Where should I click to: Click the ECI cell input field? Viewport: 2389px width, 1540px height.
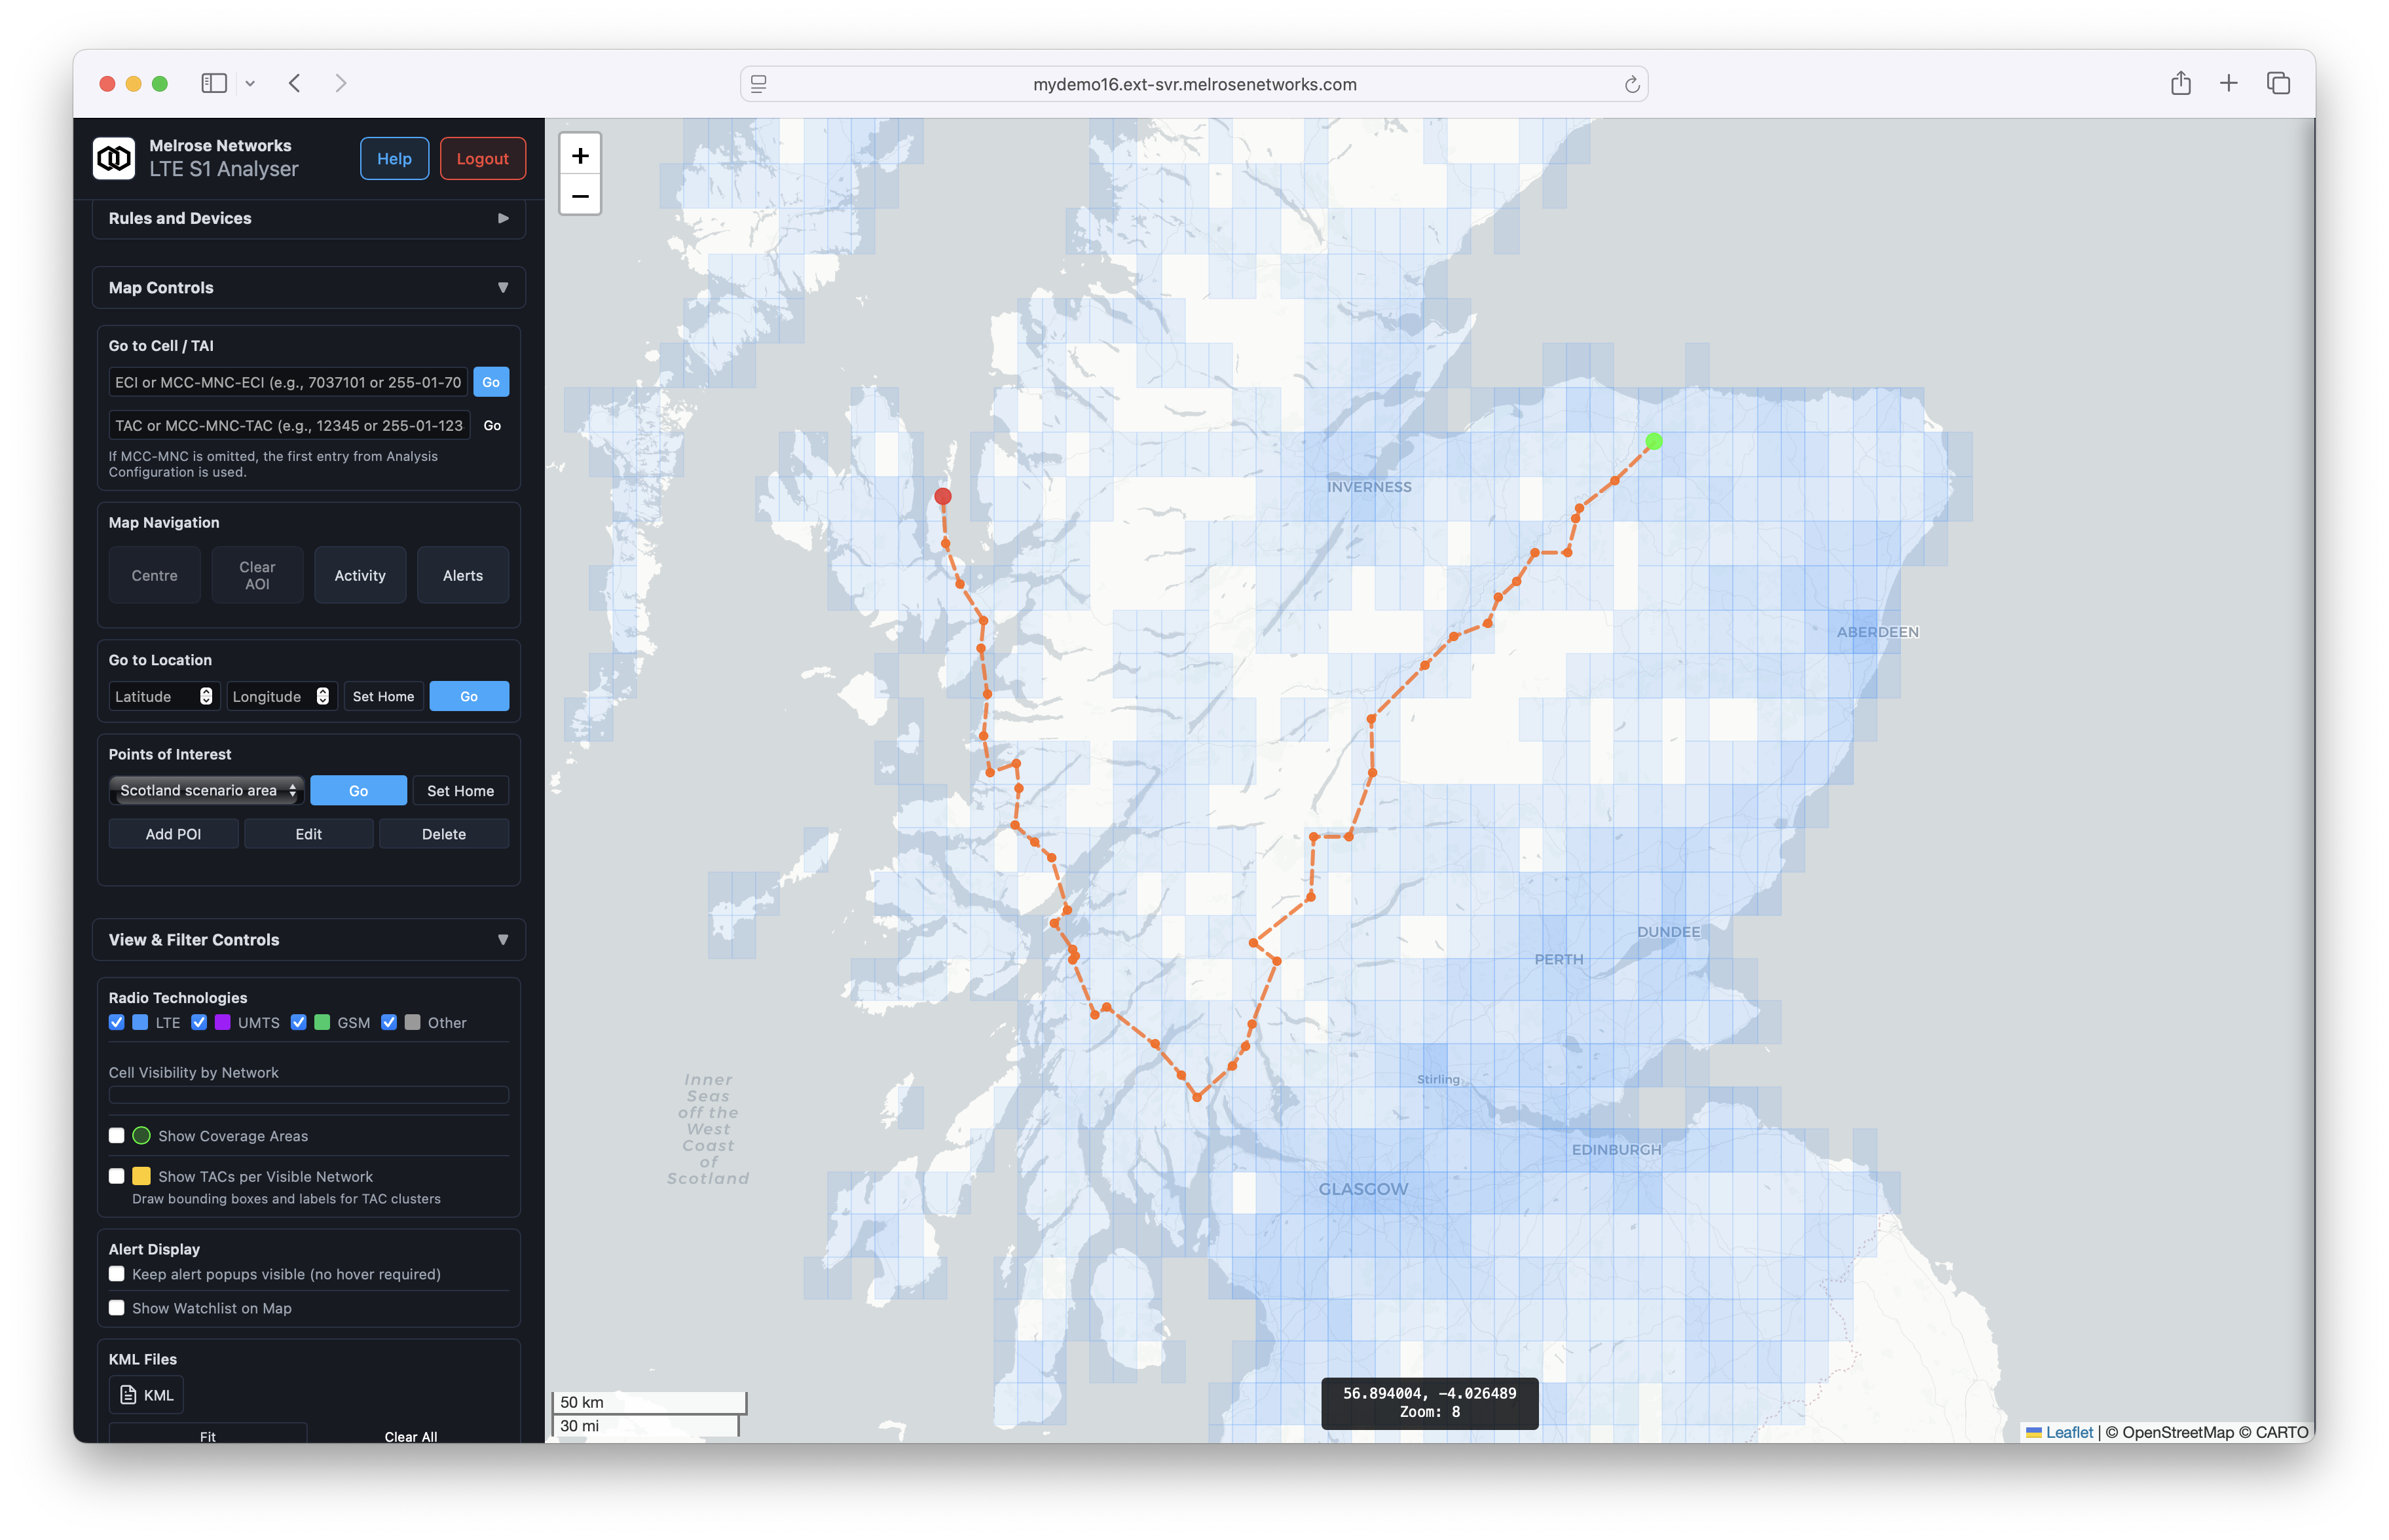click(288, 382)
